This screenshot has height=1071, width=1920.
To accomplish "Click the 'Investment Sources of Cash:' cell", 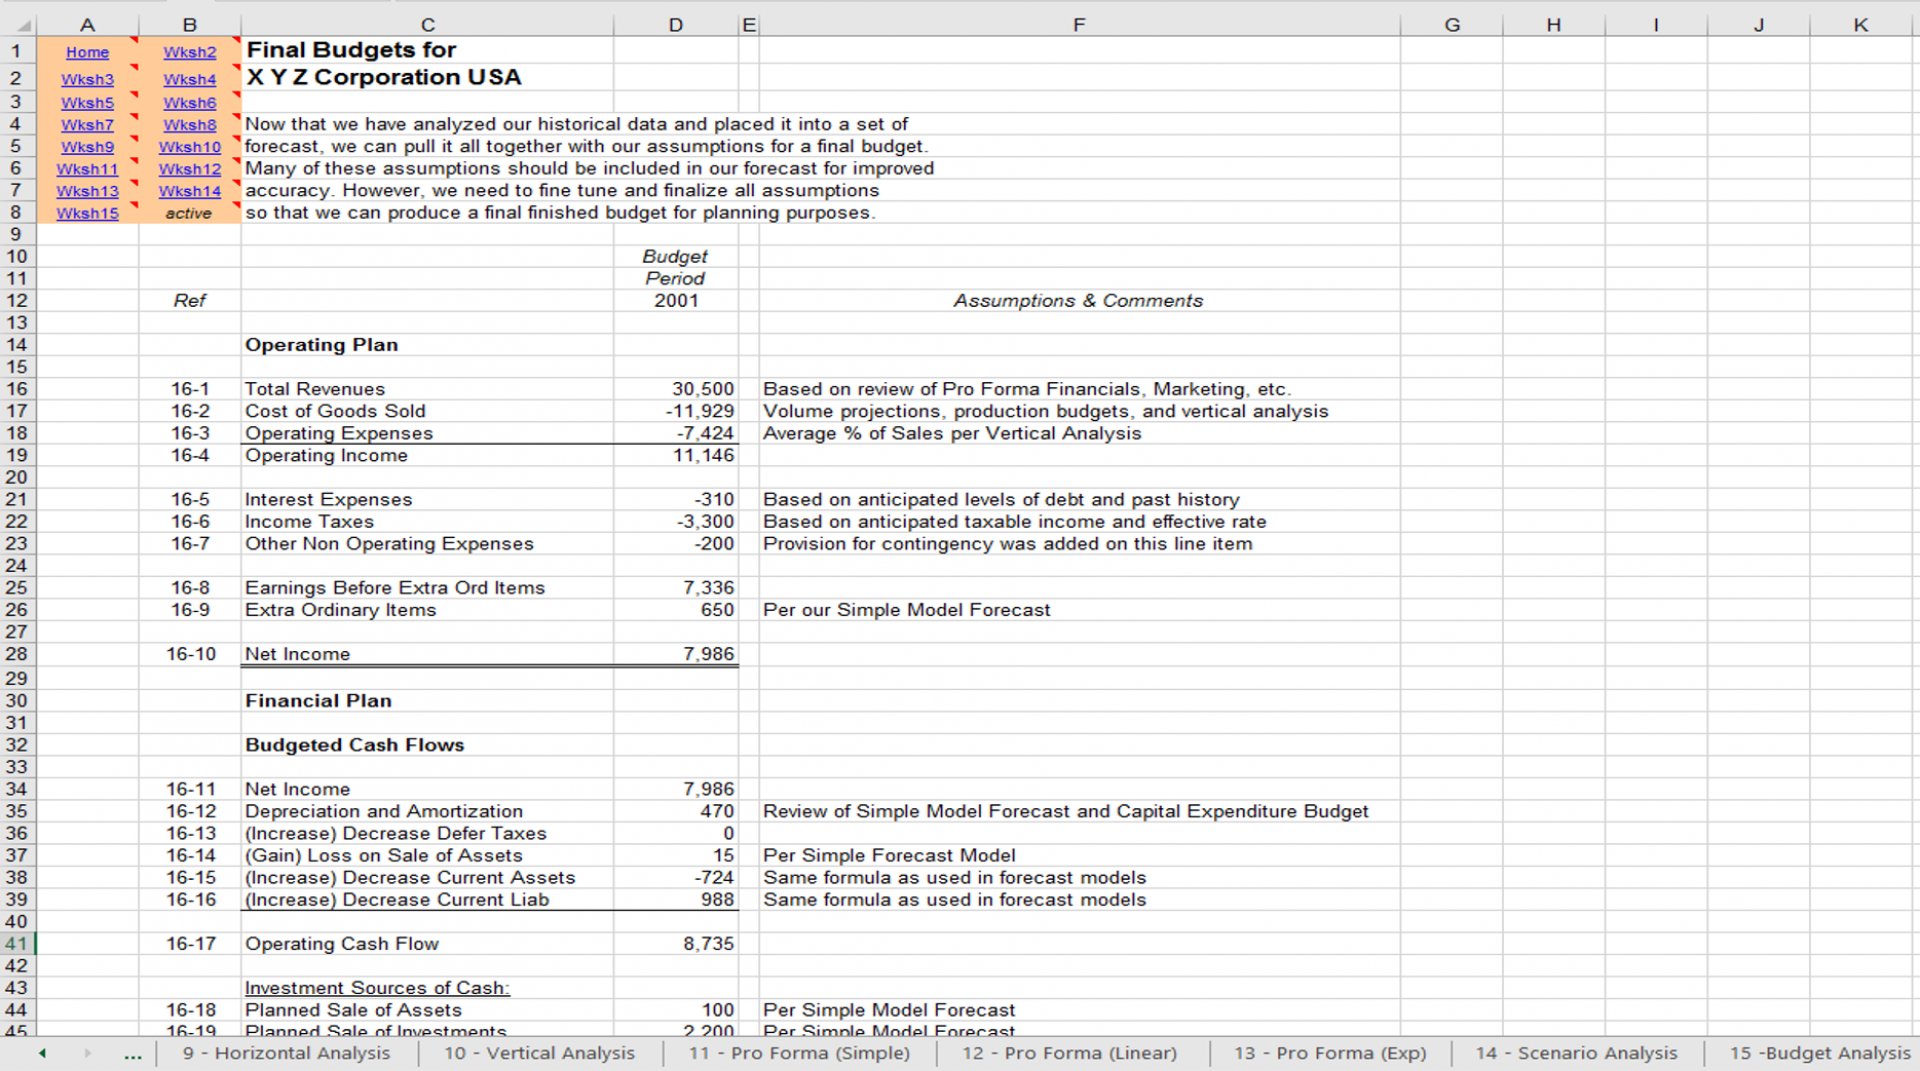I will point(427,988).
